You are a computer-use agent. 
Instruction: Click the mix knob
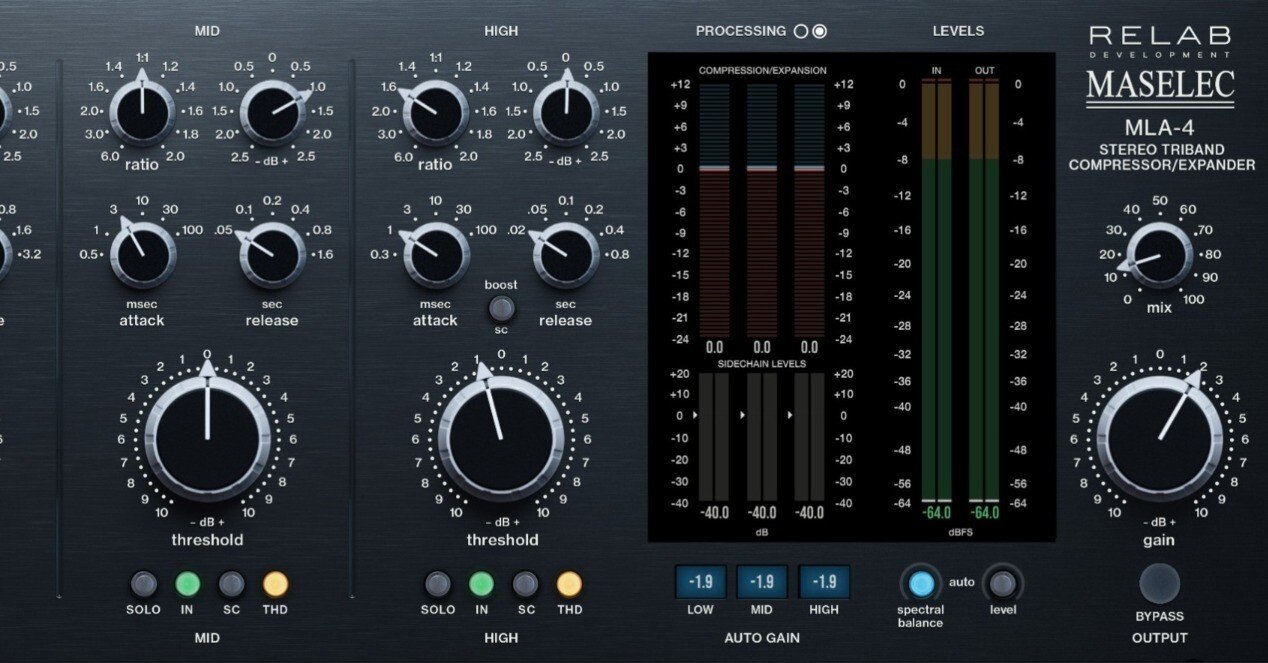click(x=1158, y=256)
